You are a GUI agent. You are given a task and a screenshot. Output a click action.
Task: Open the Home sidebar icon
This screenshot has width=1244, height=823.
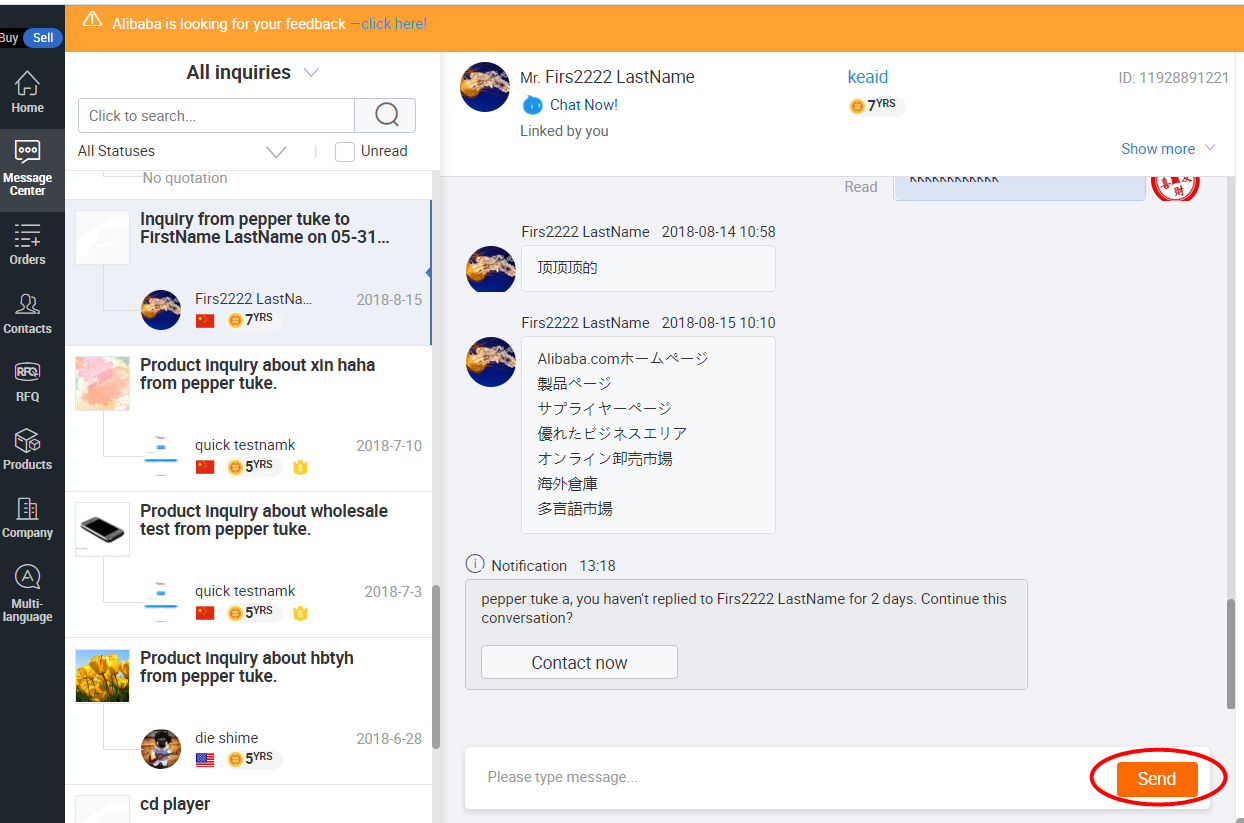(28, 92)
